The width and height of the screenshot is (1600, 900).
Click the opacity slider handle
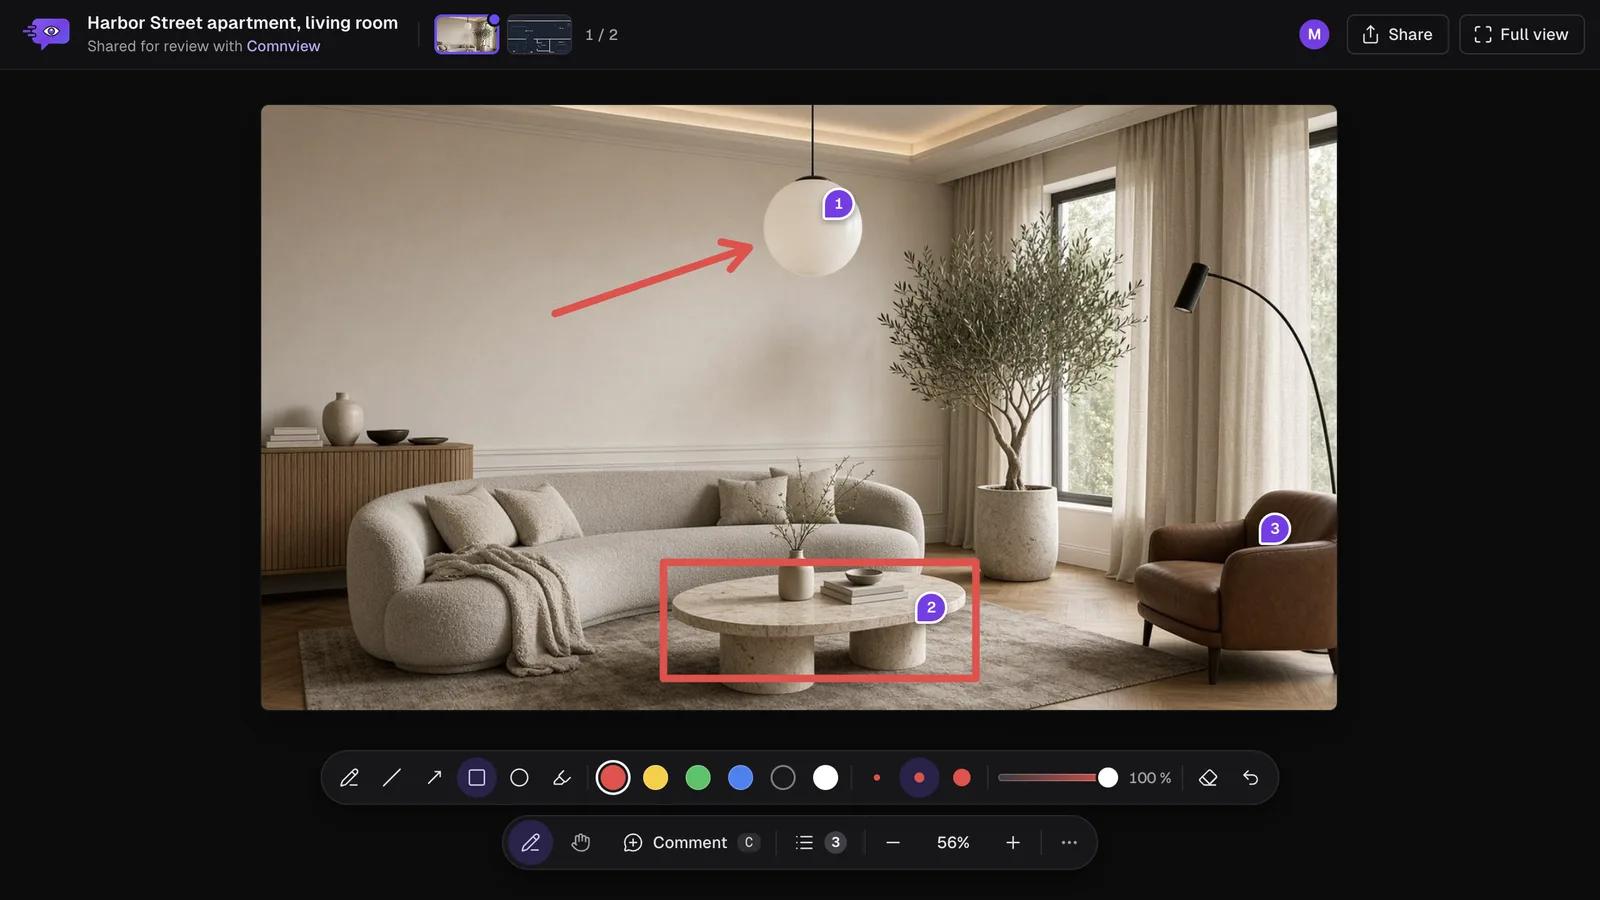coord(1107,778)
